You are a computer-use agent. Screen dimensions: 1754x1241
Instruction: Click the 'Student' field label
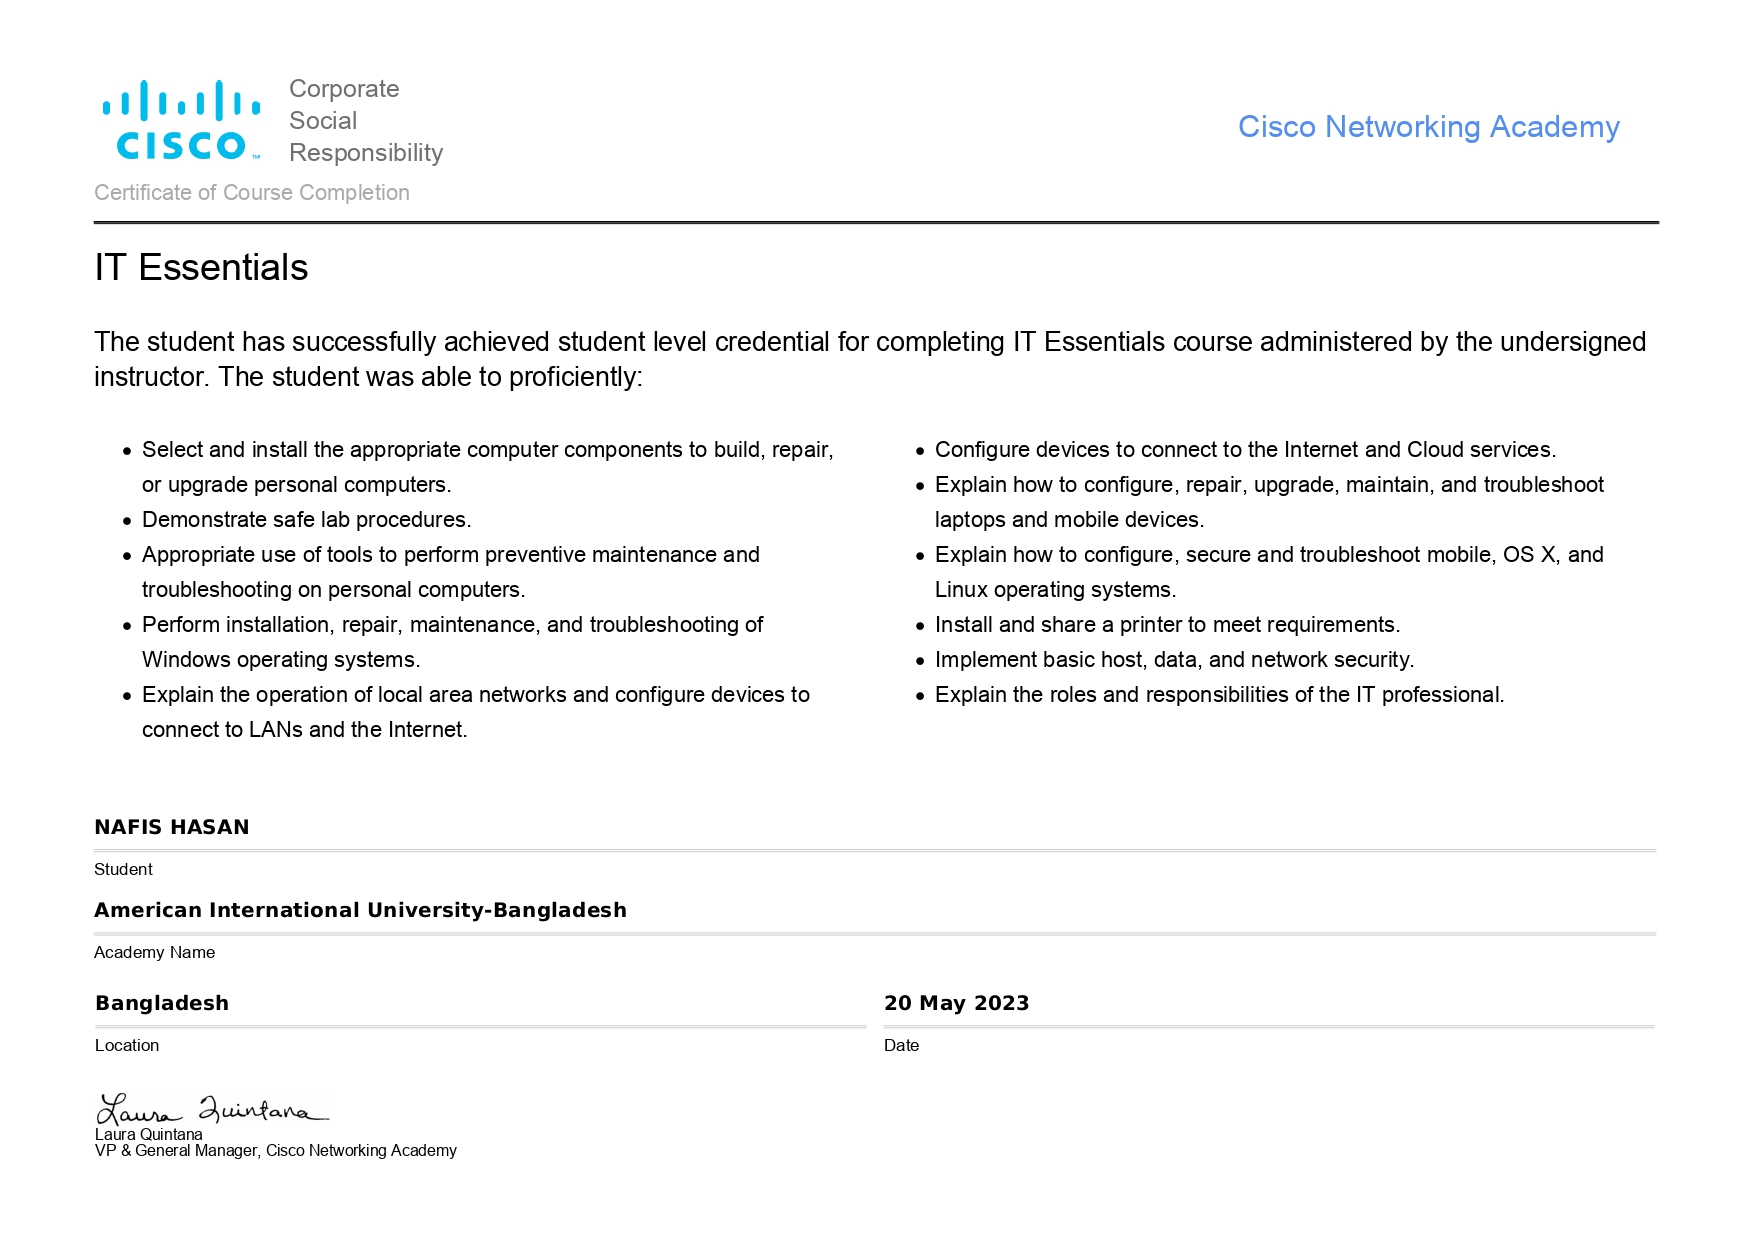pos(124,870)
